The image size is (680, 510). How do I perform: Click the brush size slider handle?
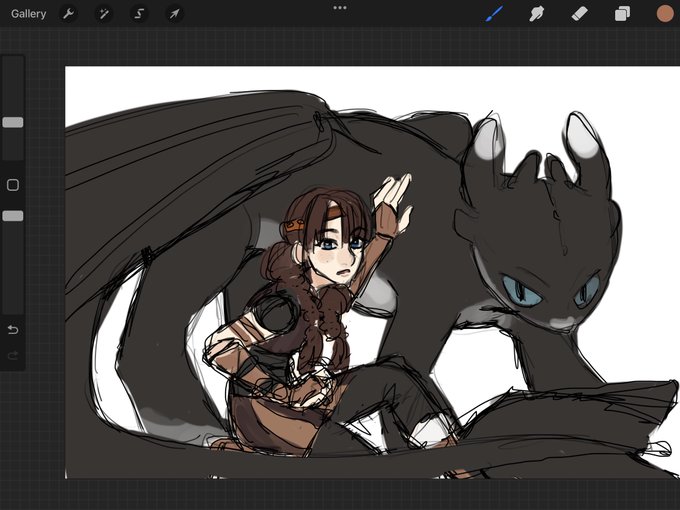coord(13,122)
